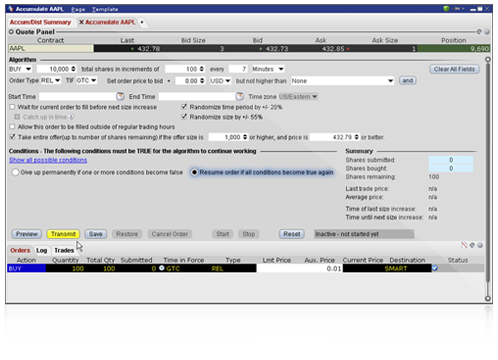Open the Accum/Dist Summary tab
The image size is (498, 360).
tap(40, 22)
